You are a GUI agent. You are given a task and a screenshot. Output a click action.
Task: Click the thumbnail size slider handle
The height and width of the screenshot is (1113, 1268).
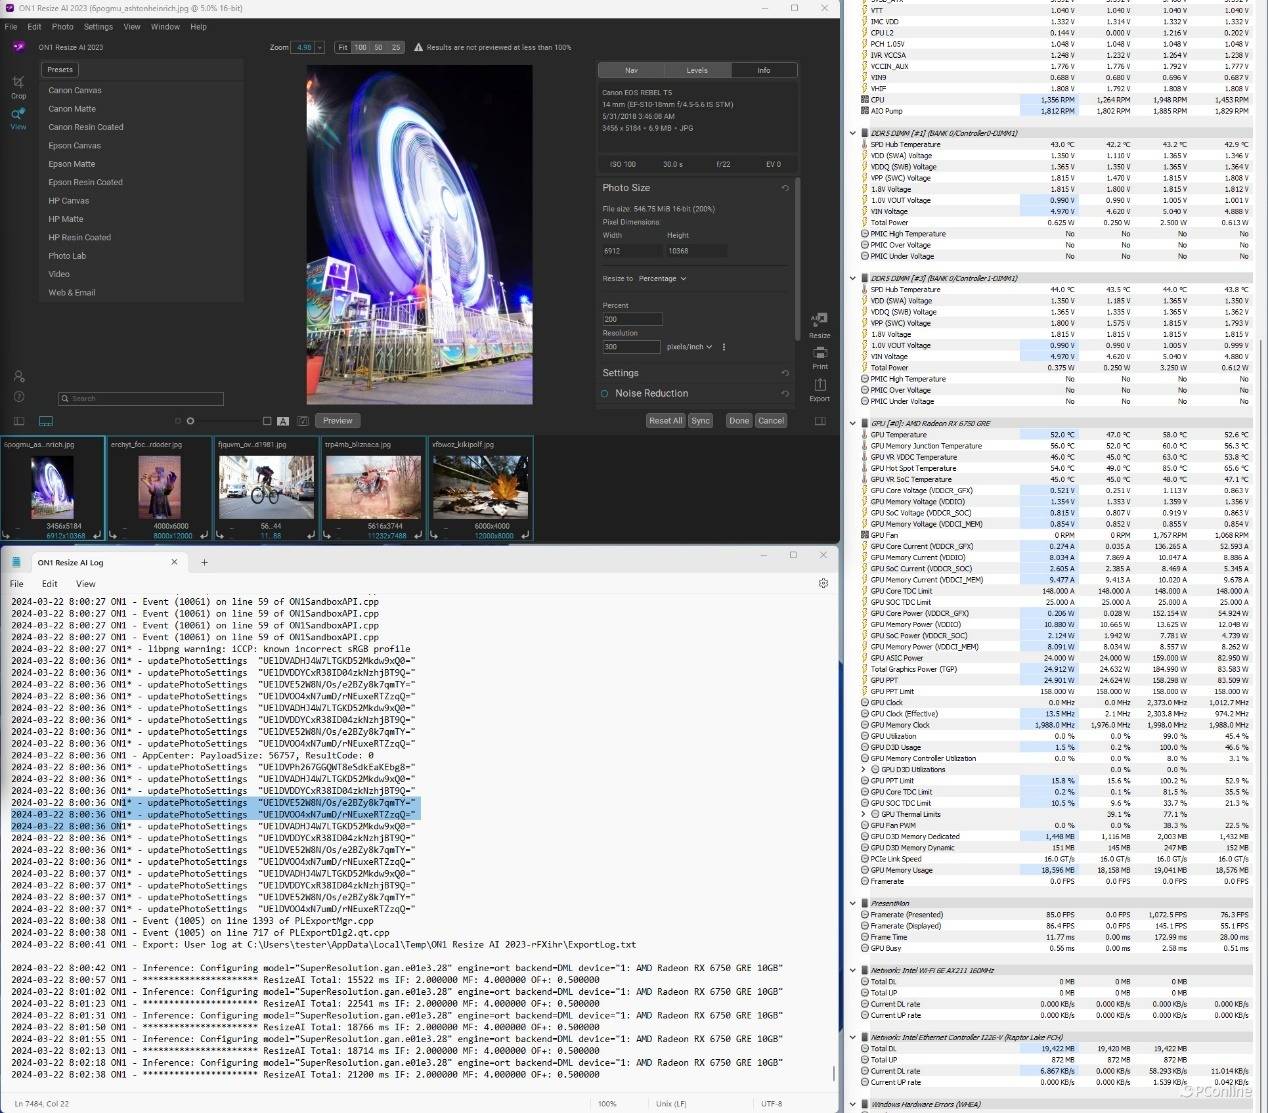click(190, 421)
